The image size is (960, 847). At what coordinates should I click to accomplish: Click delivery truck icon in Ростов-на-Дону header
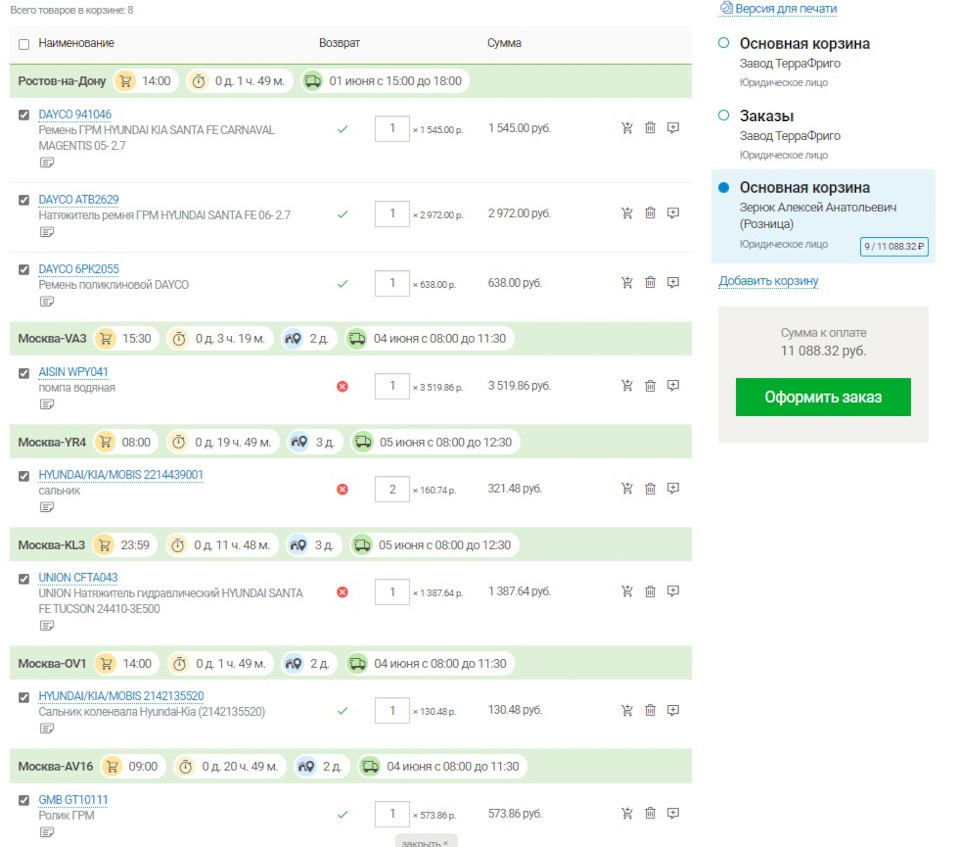[x=313, y=81]
